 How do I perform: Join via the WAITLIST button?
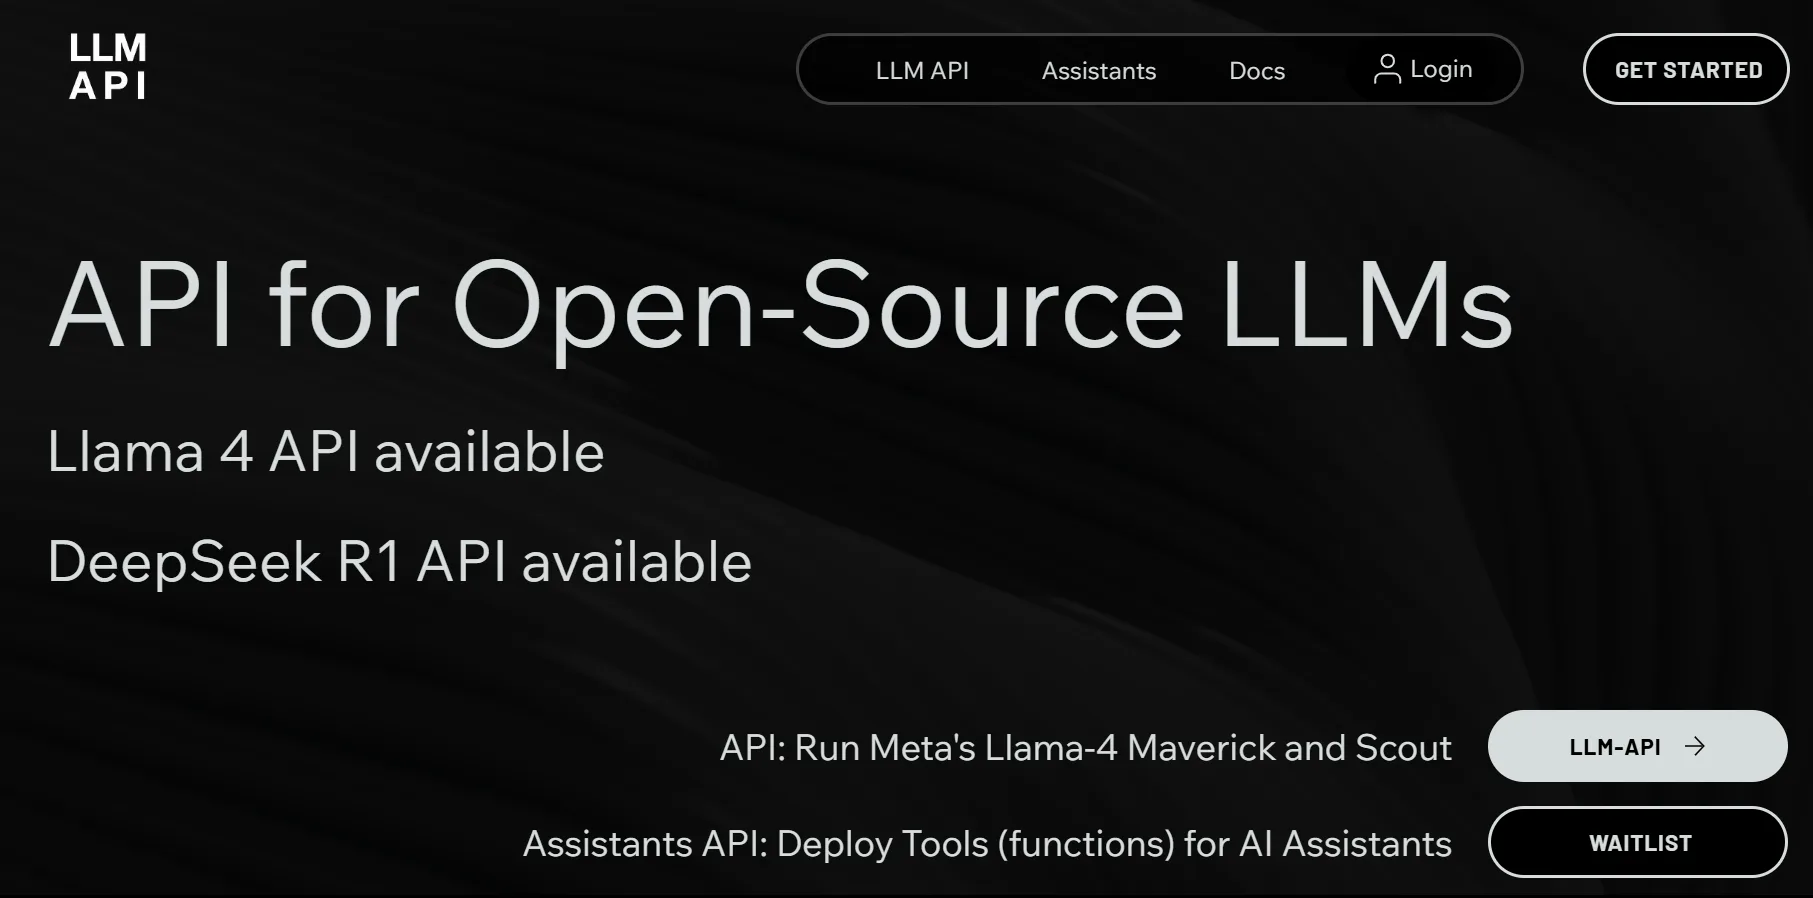coord(1637,842)
